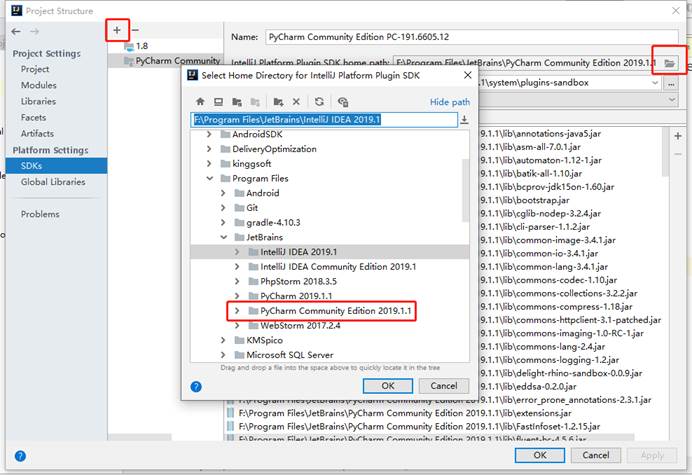Click the SDK Name input field
The image size is (692, 475).
472,37
